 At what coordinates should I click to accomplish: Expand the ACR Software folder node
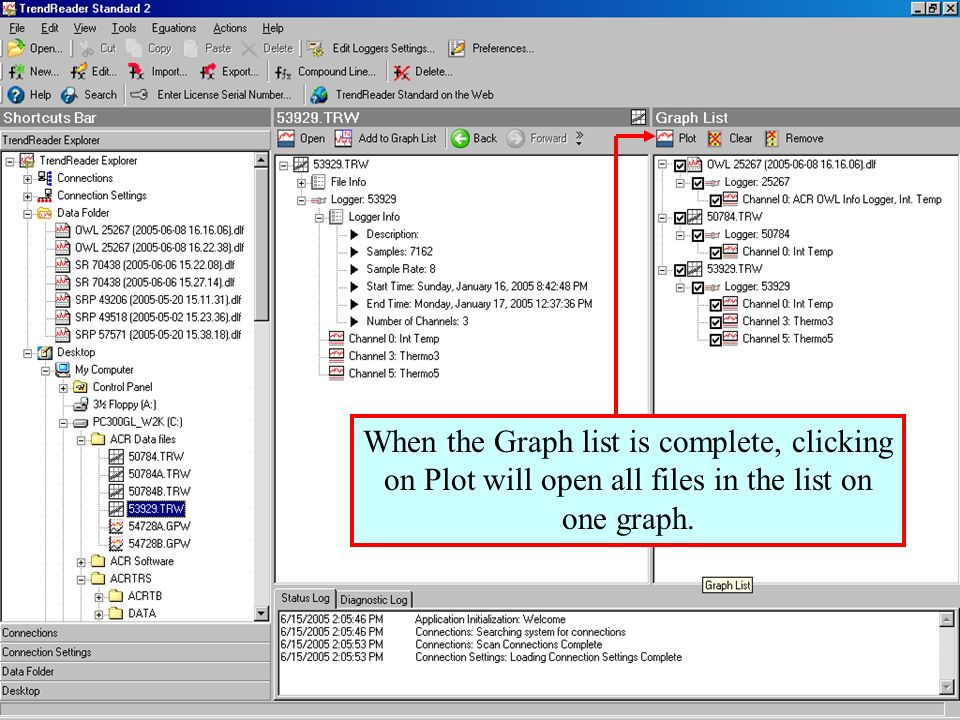tap(81, 561)
